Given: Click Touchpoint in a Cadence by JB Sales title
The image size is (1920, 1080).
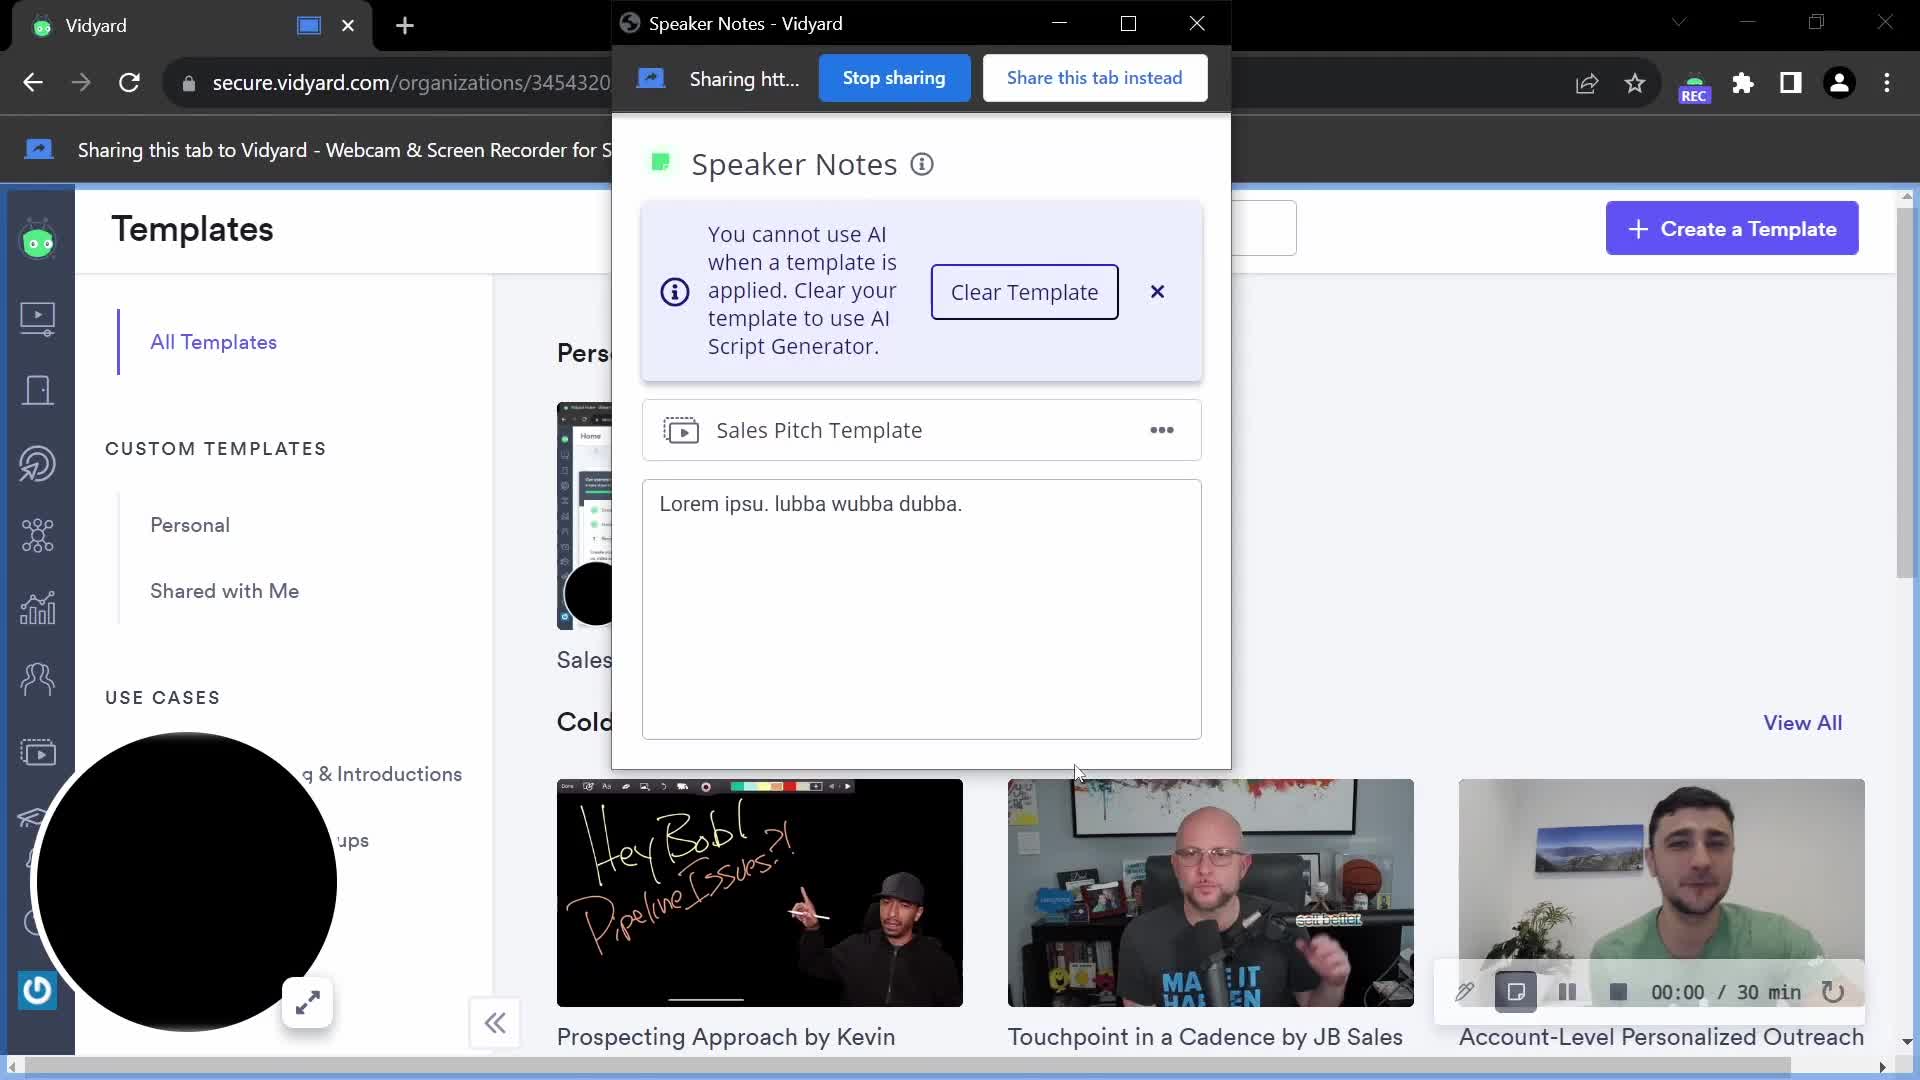Looking at the screenshot, I should coord(1205,1037).
